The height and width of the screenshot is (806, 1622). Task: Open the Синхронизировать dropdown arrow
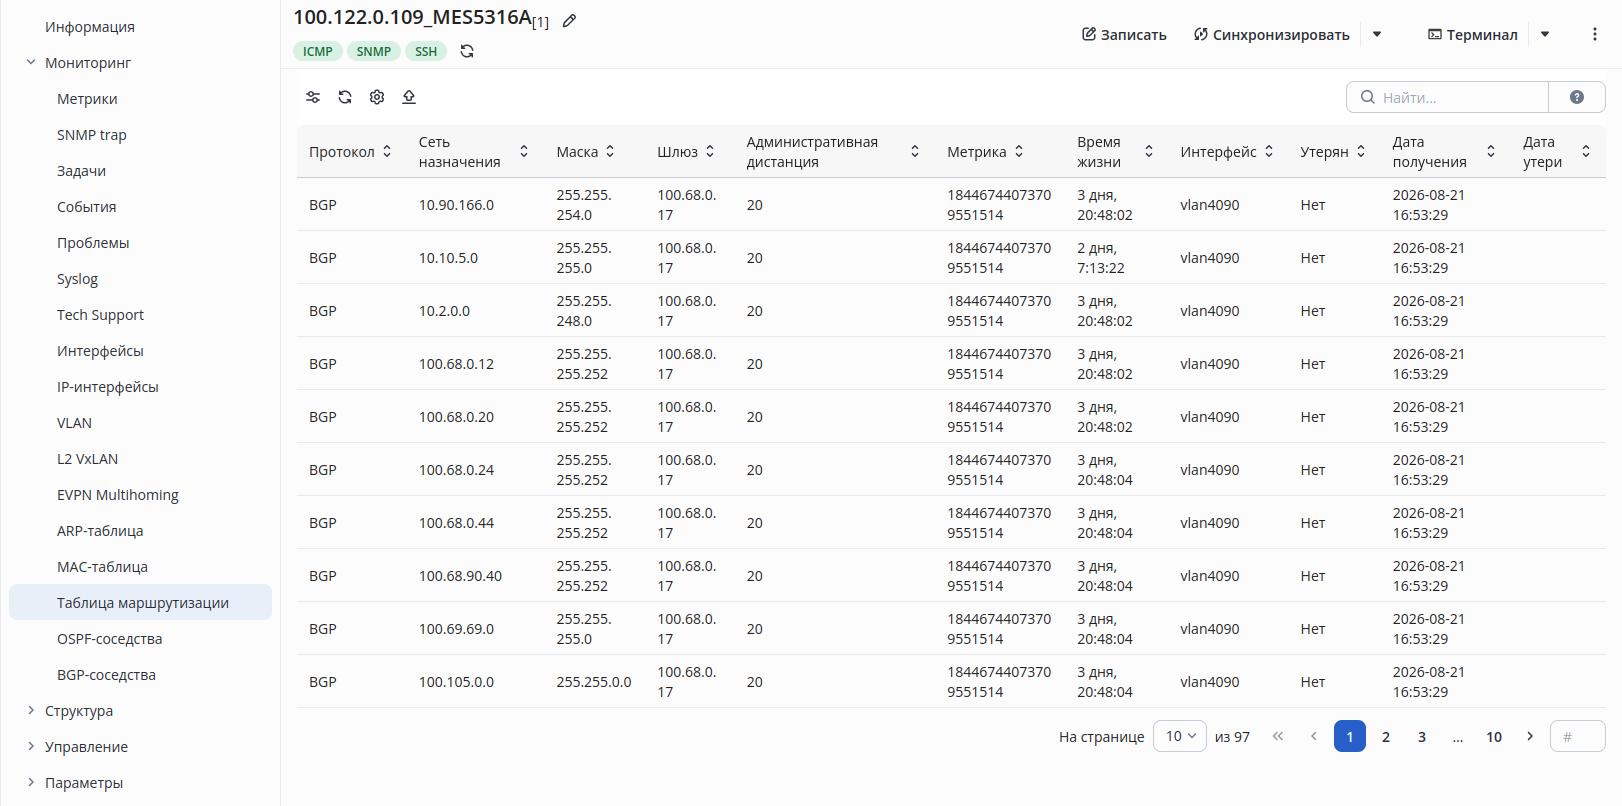click(x=1377, y=34)
